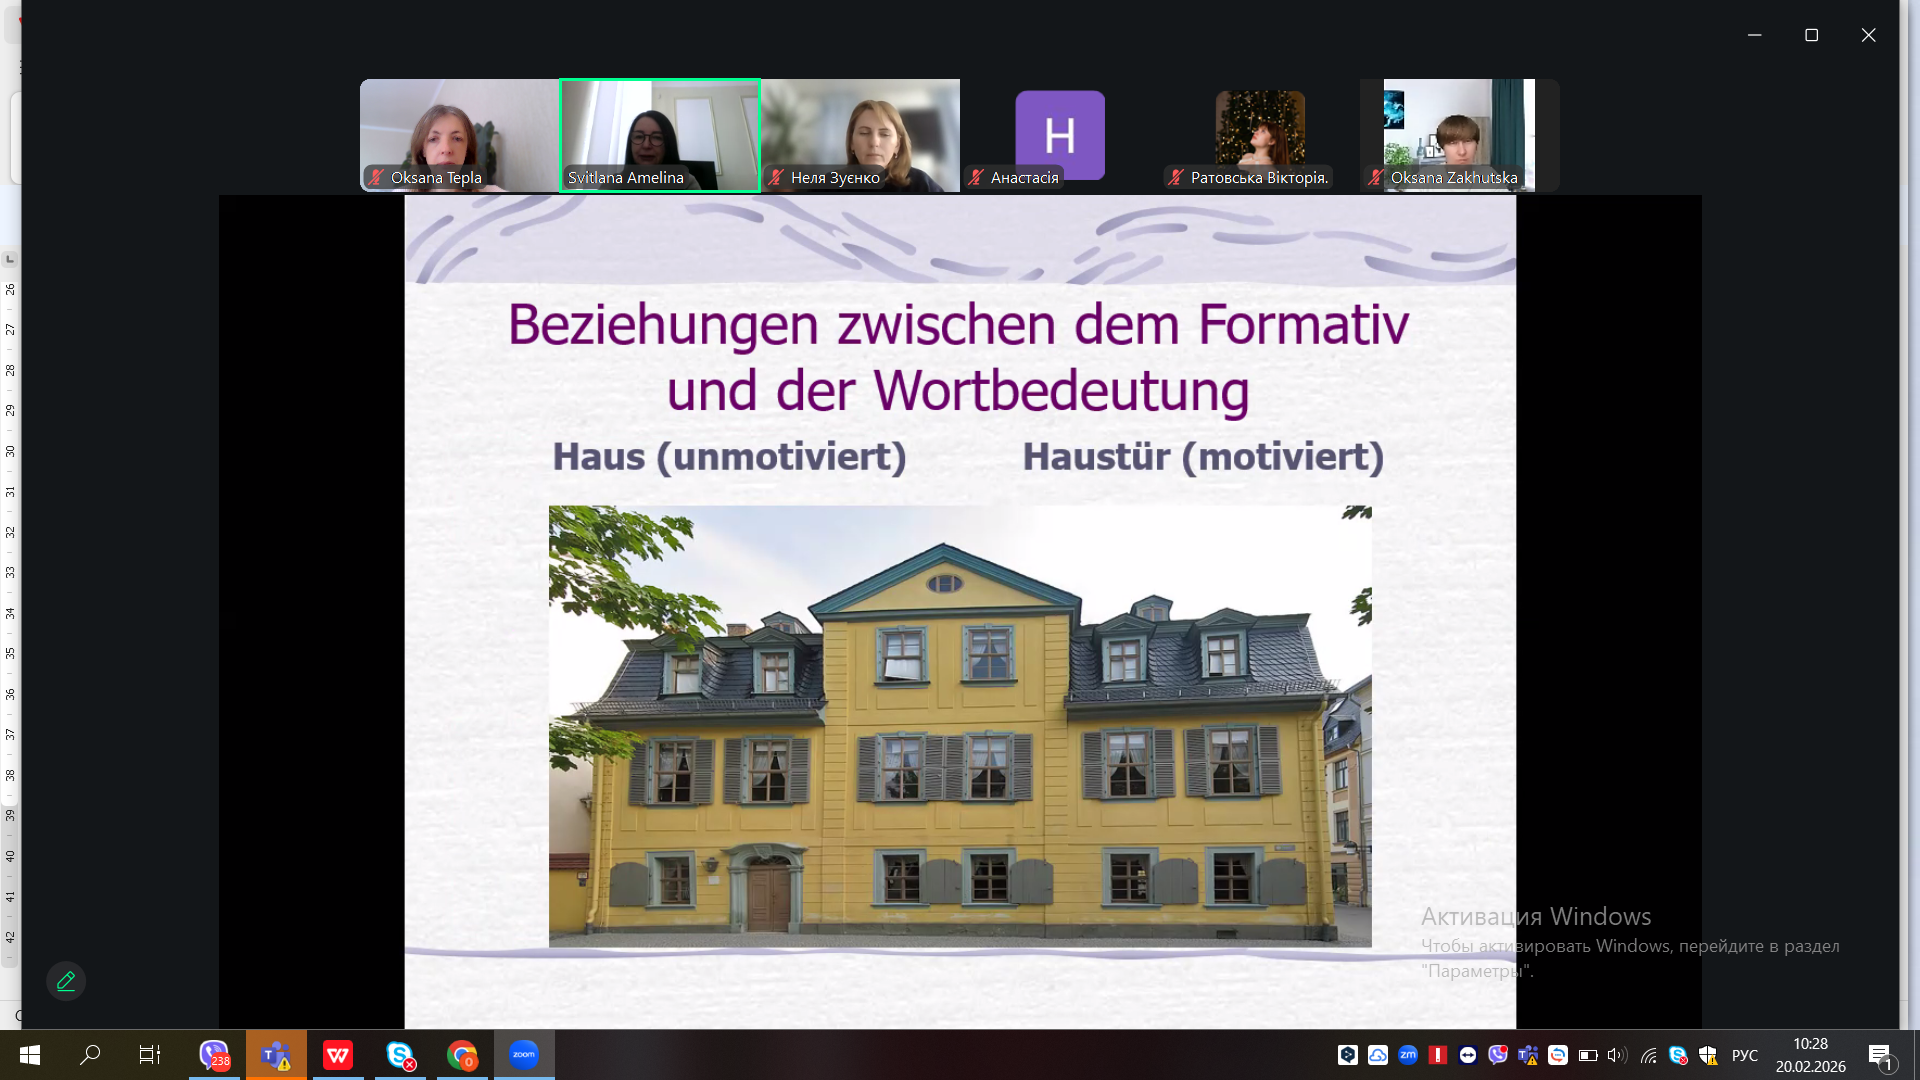Switch keyboard language РУС indicator
The image size is (1920, 1080).
click(1745, 1055)
